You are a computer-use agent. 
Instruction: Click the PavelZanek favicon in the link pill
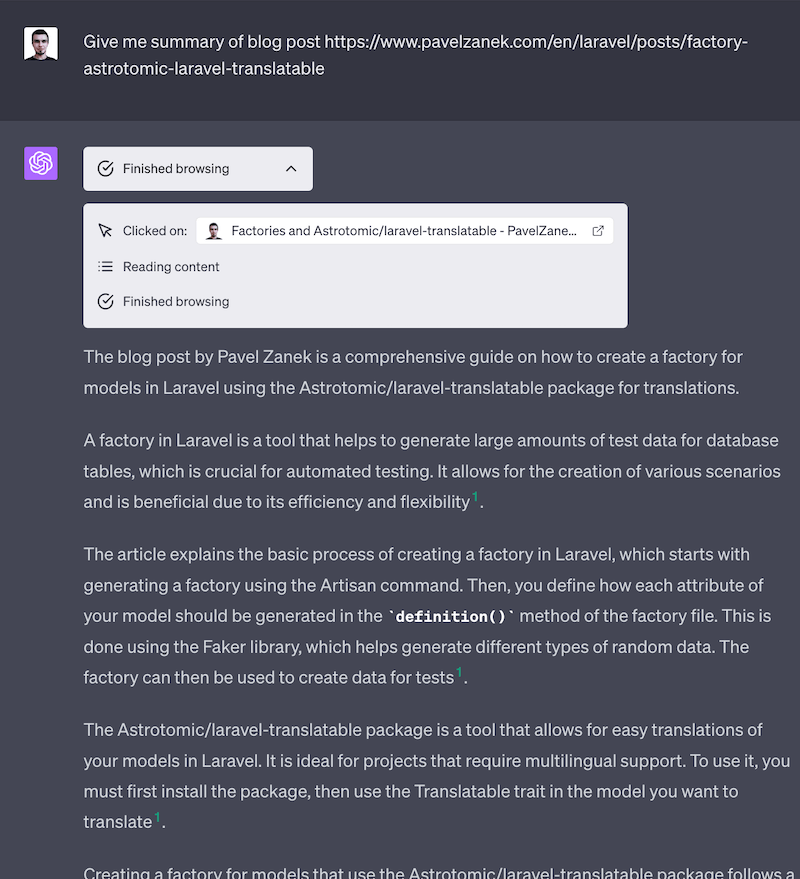point(214,231)
